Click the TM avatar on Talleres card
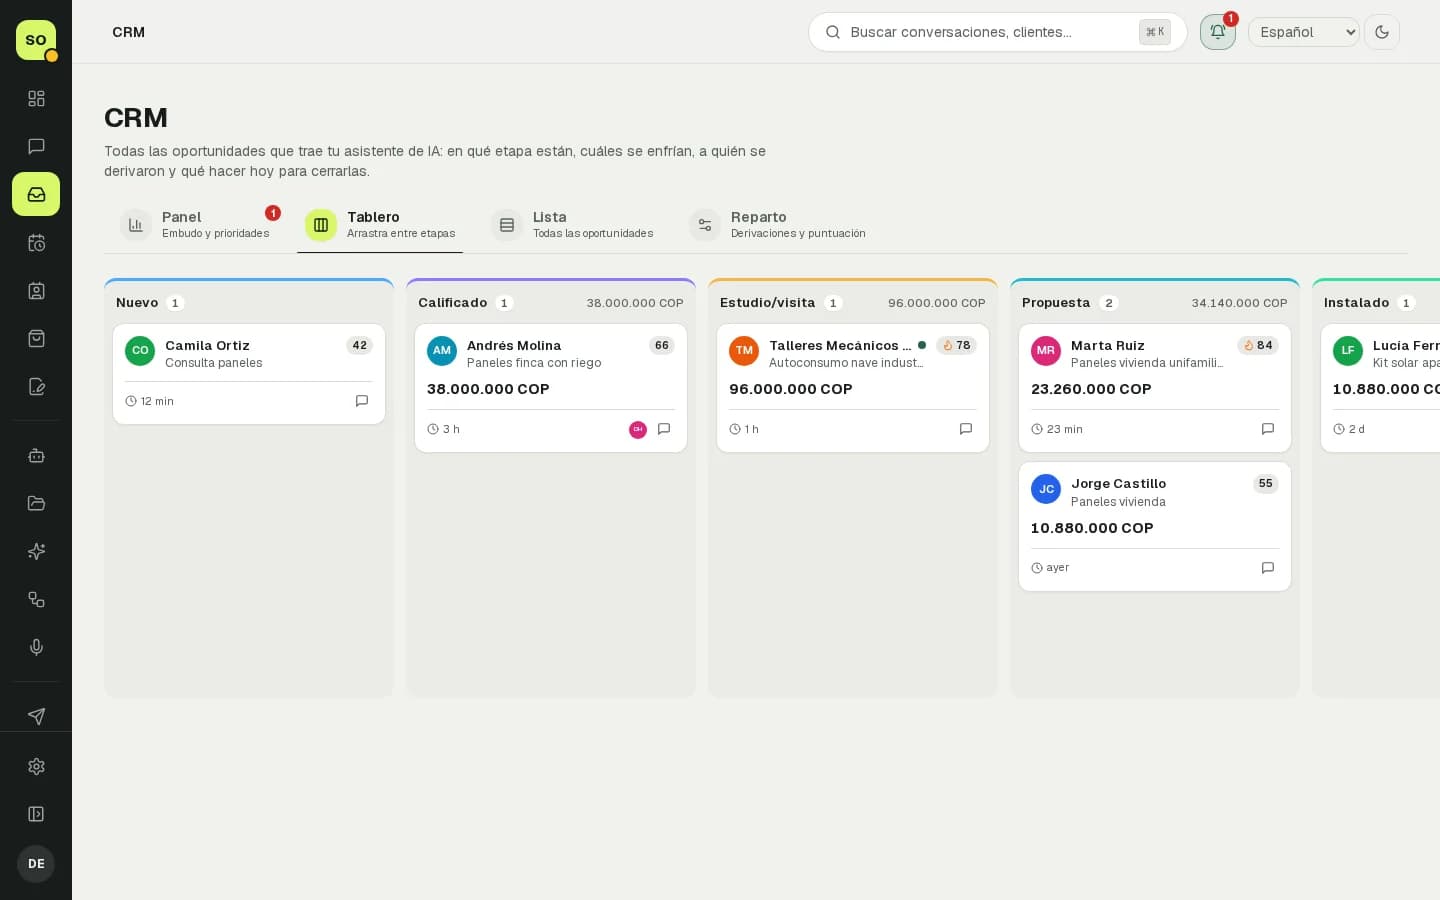The image size is (1440, 900). click(744, 351)
